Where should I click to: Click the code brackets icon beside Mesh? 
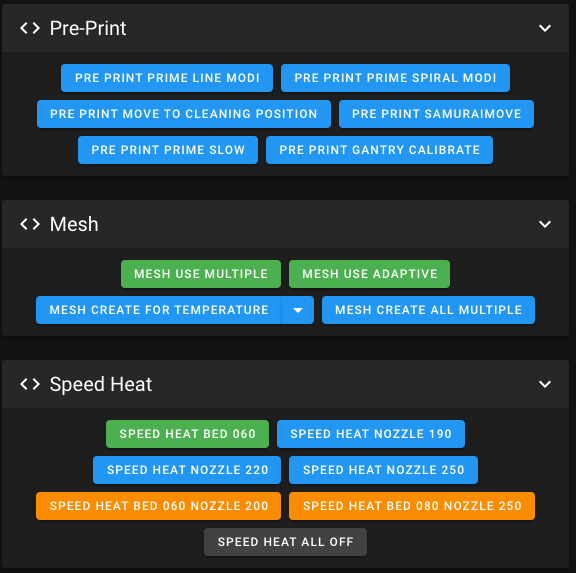point(30,224)
